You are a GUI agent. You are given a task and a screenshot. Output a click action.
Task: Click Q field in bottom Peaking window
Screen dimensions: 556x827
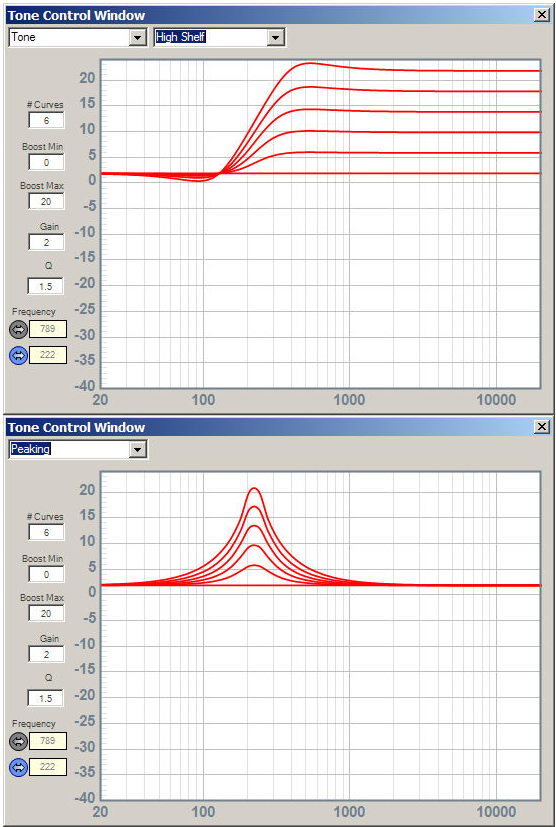[x=45, y=698]
